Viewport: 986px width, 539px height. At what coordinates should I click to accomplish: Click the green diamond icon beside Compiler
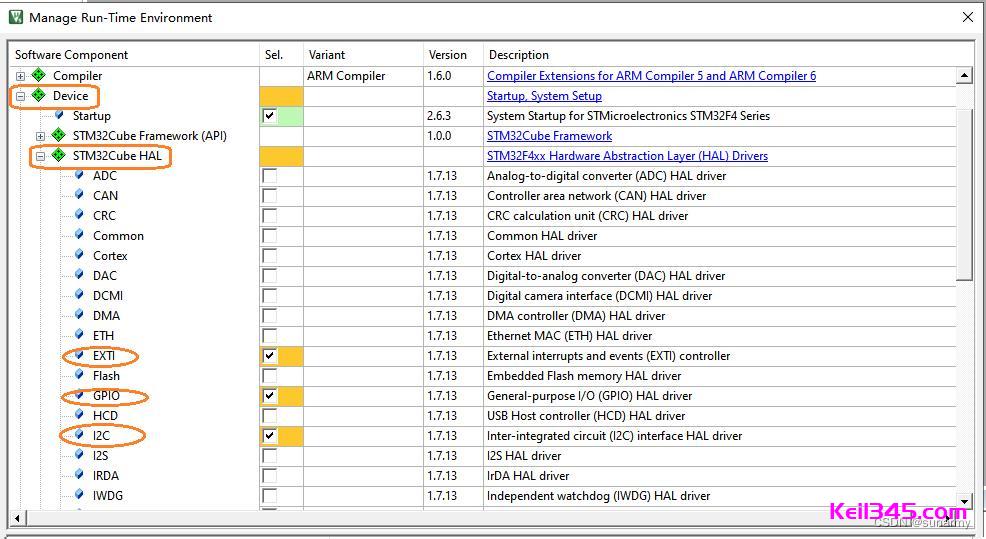(x=39, y=76)
